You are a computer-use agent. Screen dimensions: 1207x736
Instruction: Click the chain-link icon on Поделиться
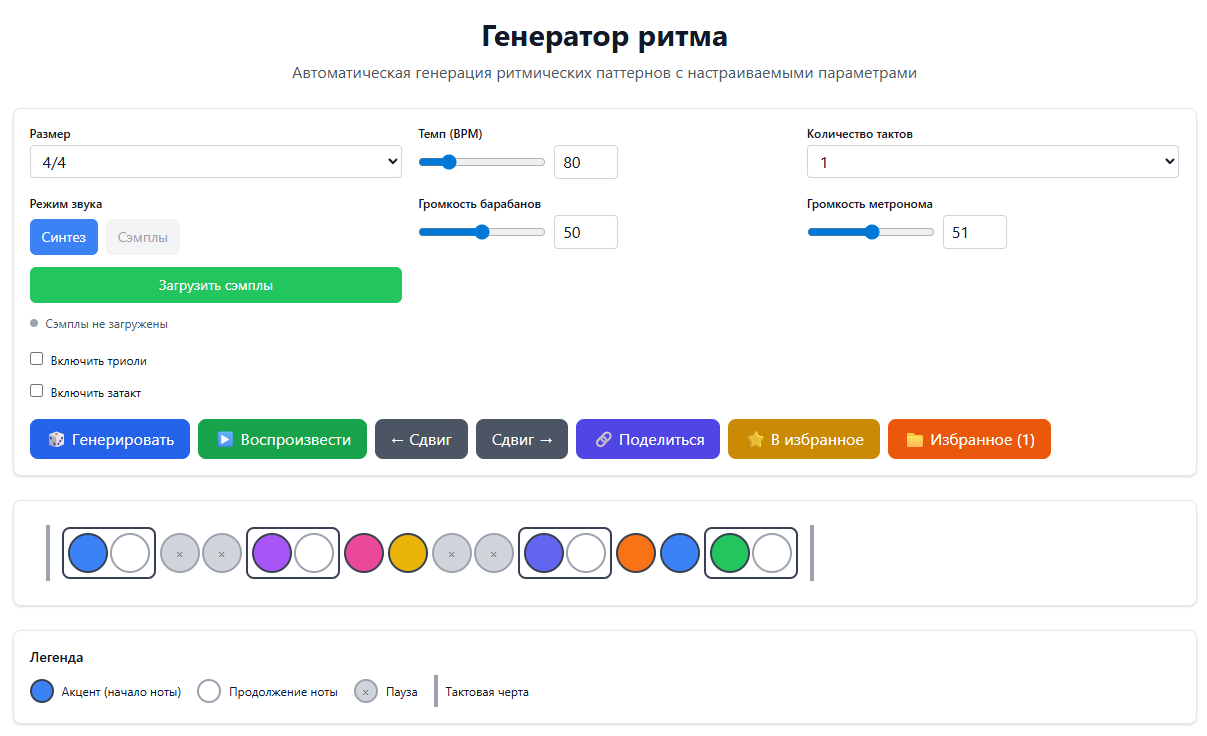click(x=606, y=438)
